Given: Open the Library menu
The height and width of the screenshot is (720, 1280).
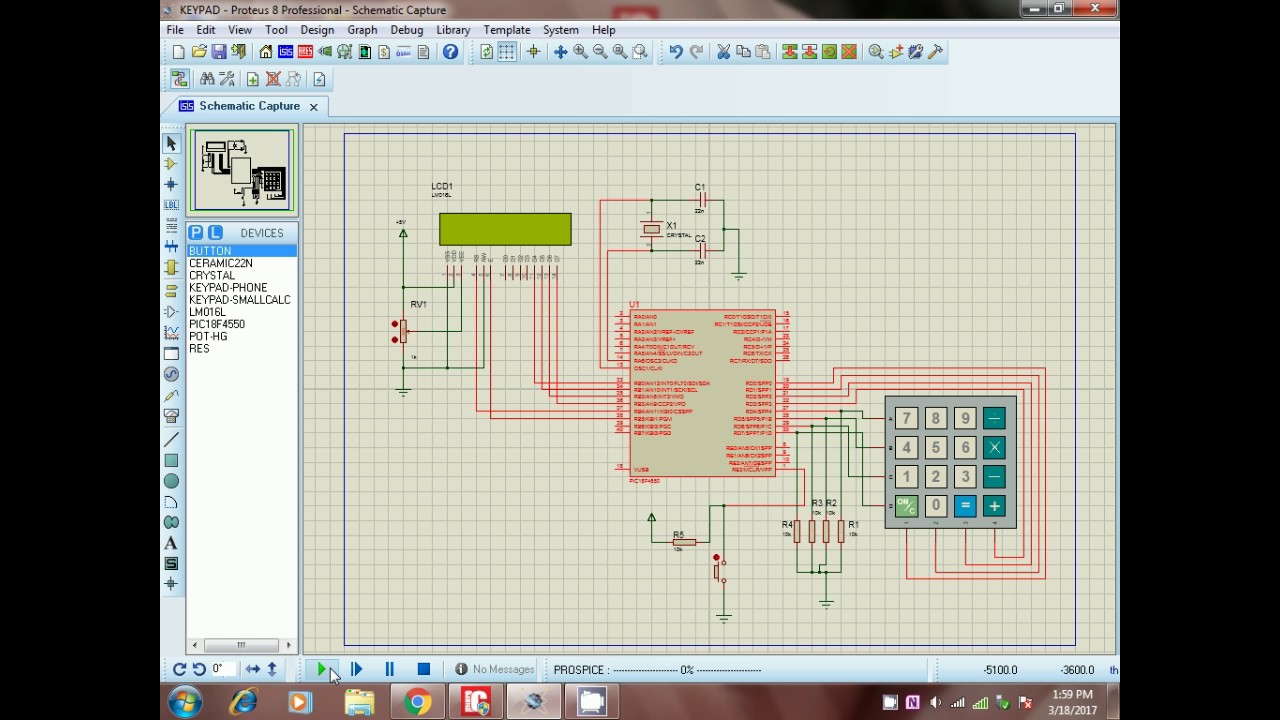Looking at the screenshot, I should (x=453, y=30).
